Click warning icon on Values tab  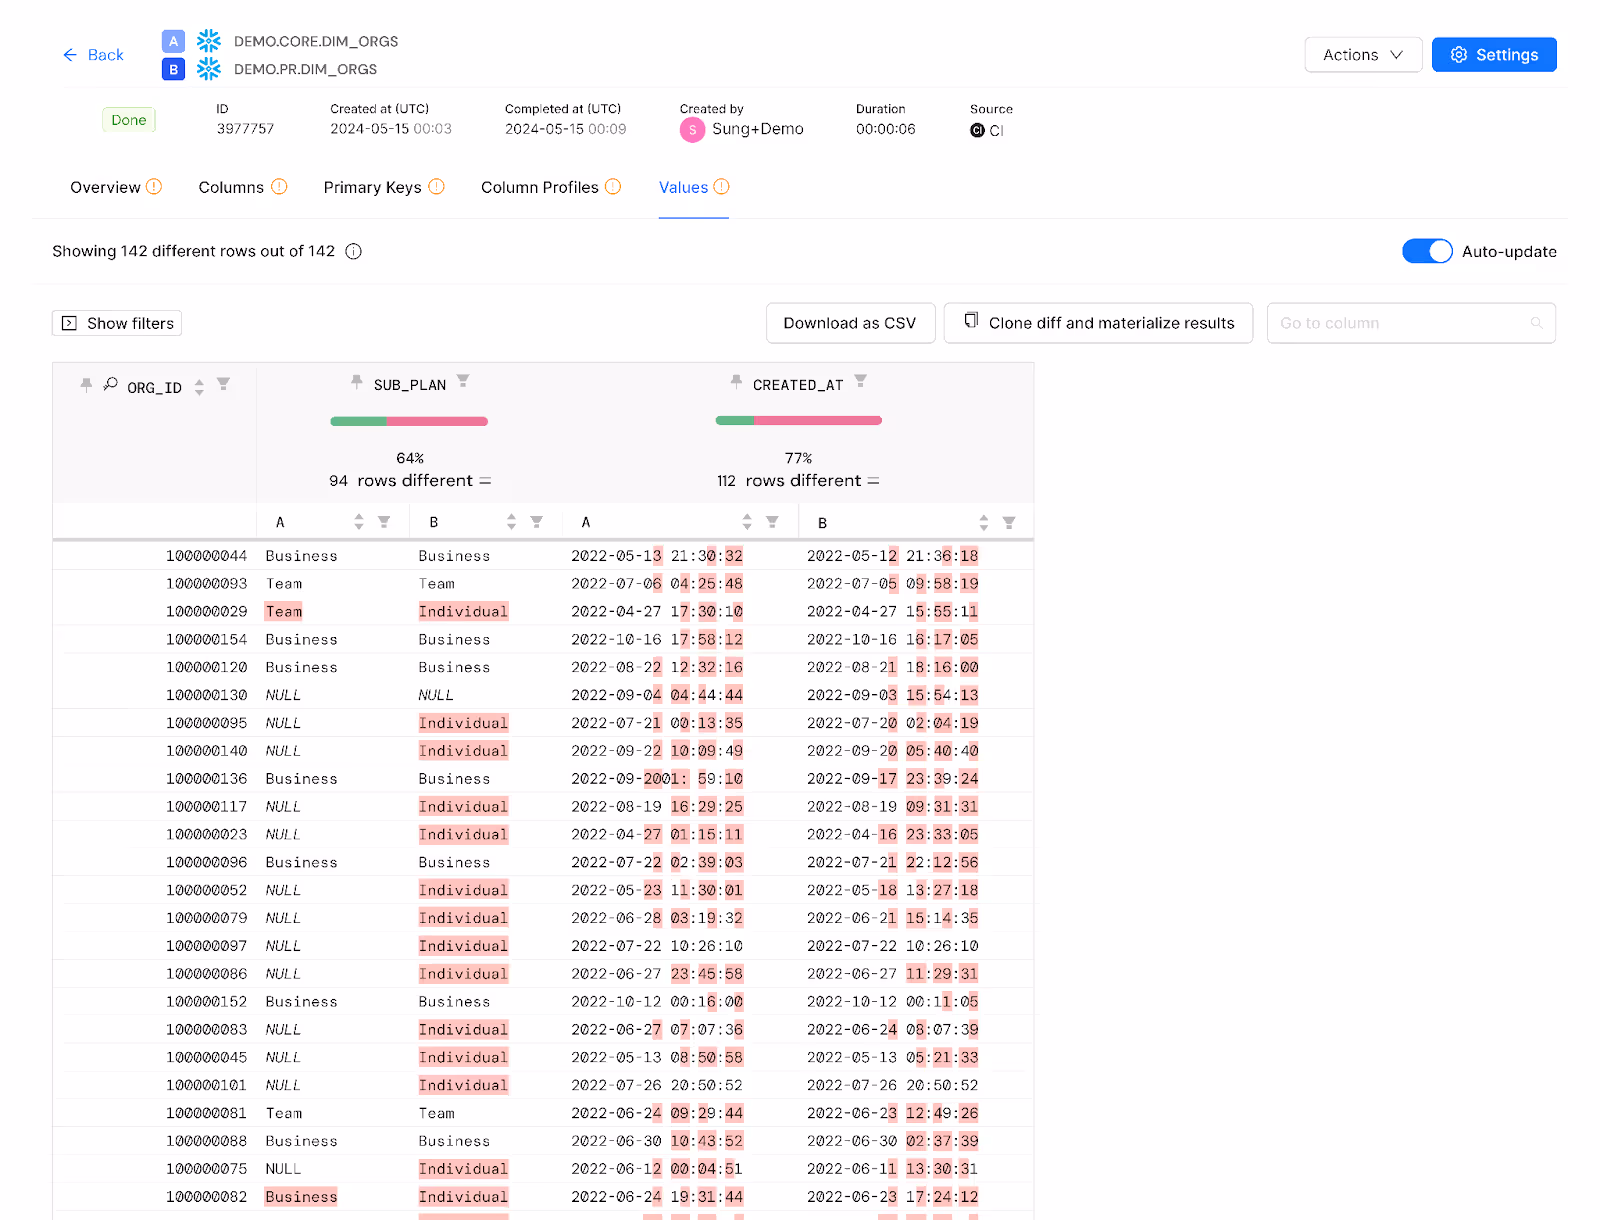coord(721,186)
